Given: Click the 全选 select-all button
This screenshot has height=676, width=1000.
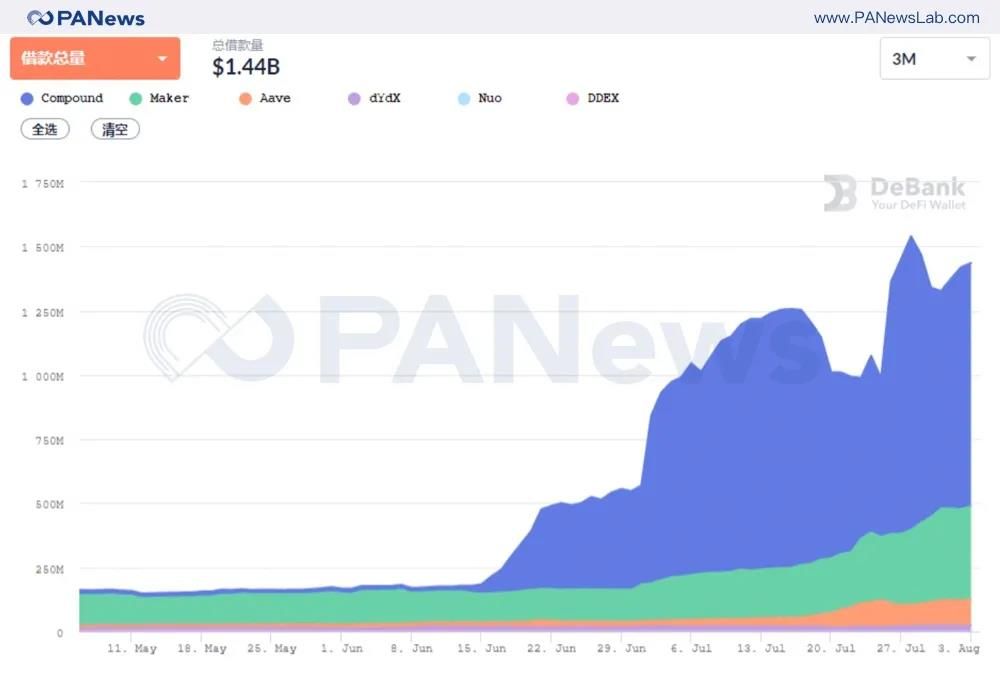Looking at the screenshot, I should pos(45,129).
